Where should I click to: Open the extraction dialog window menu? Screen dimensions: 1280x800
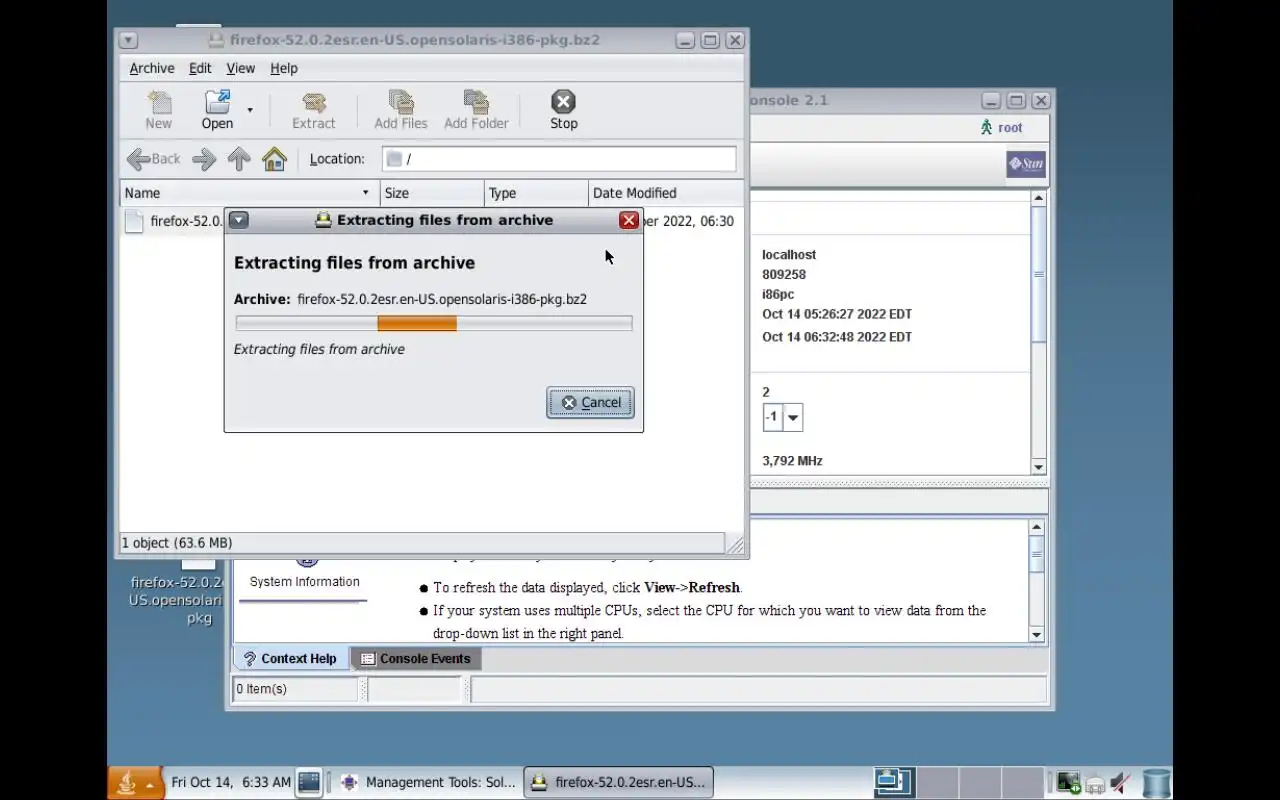pyautogui.click(x=239, y=220)
